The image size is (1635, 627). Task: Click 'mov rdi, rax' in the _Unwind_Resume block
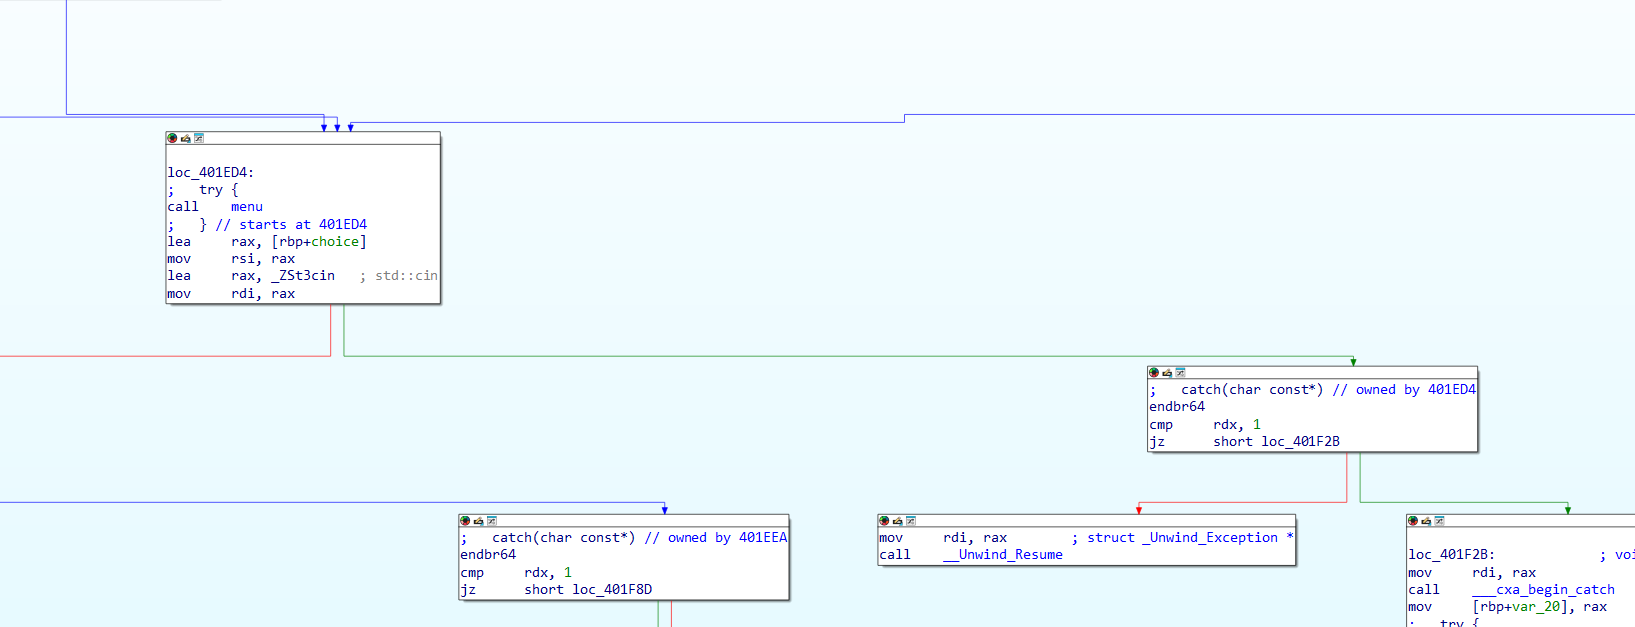coord(943,538)
